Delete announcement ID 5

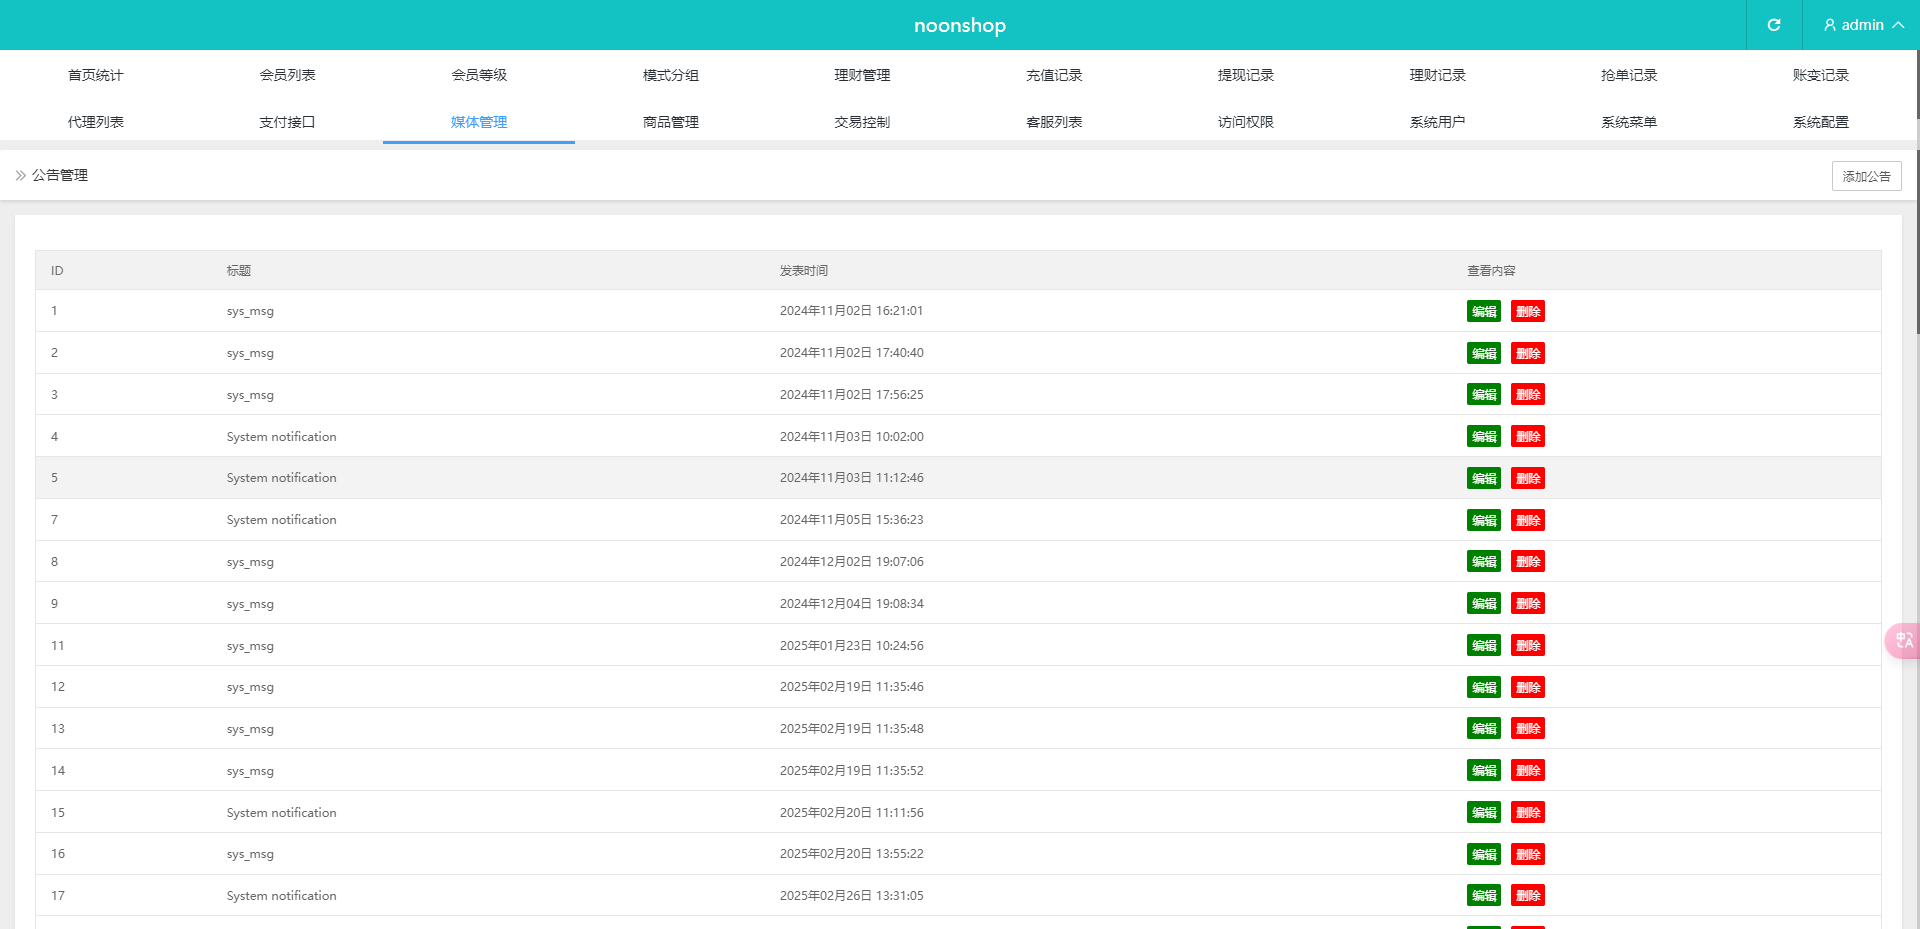click(x=1528, y=478)
